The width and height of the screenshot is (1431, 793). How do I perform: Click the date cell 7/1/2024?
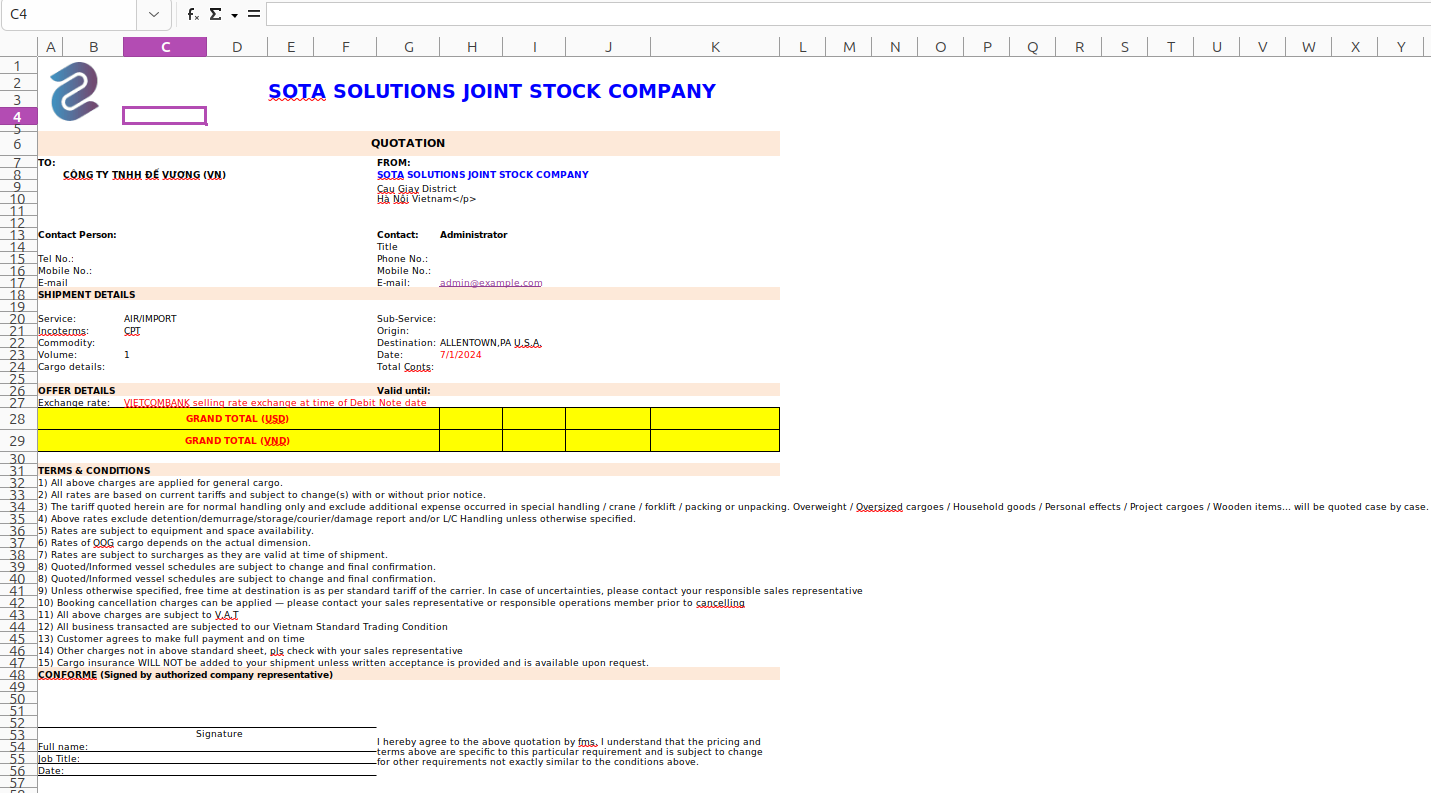[461, 355]
